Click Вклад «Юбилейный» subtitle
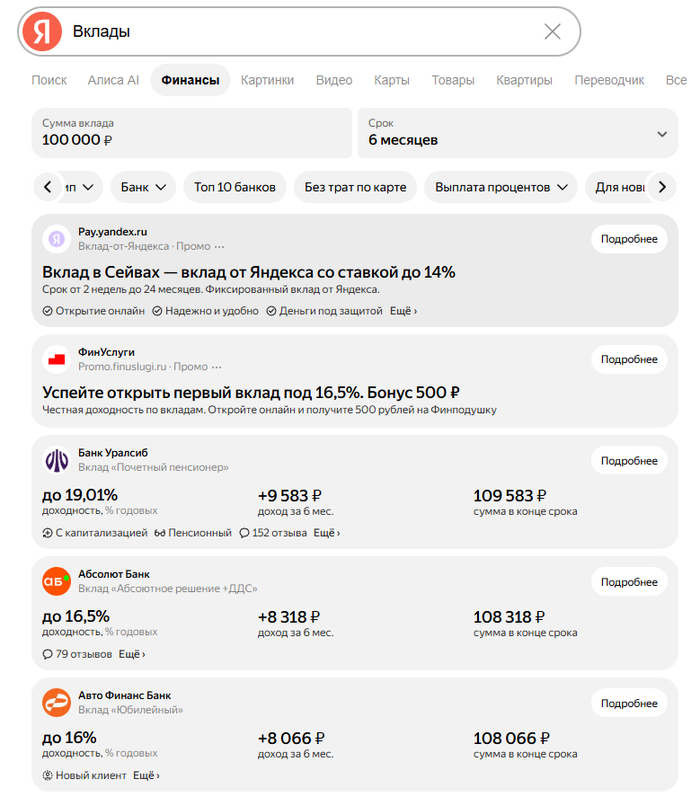This screenshot has height=797, width=700. pos(131,710)
